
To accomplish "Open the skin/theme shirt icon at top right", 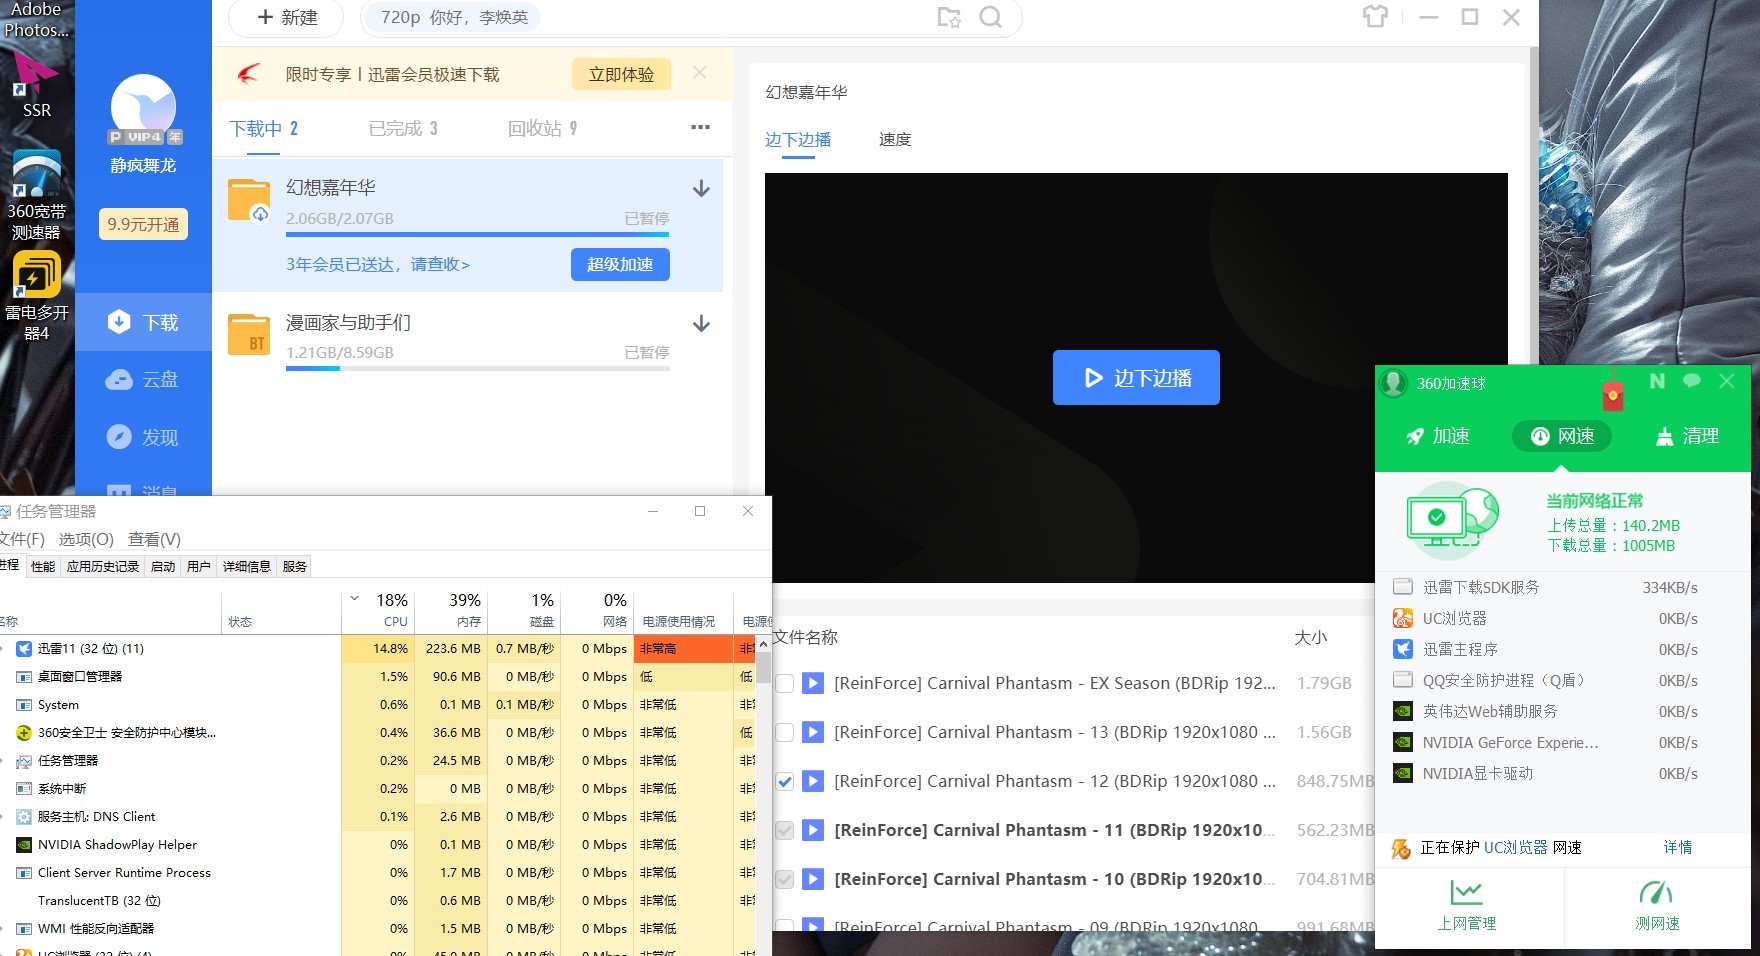I will pyautogui.click(x=1375, y=17).
